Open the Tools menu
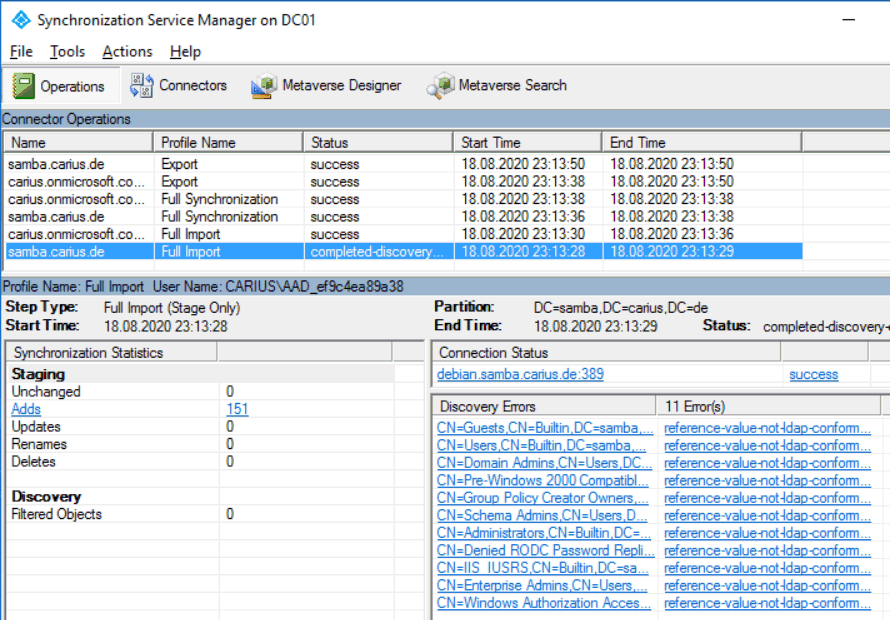 click(68, 52)
